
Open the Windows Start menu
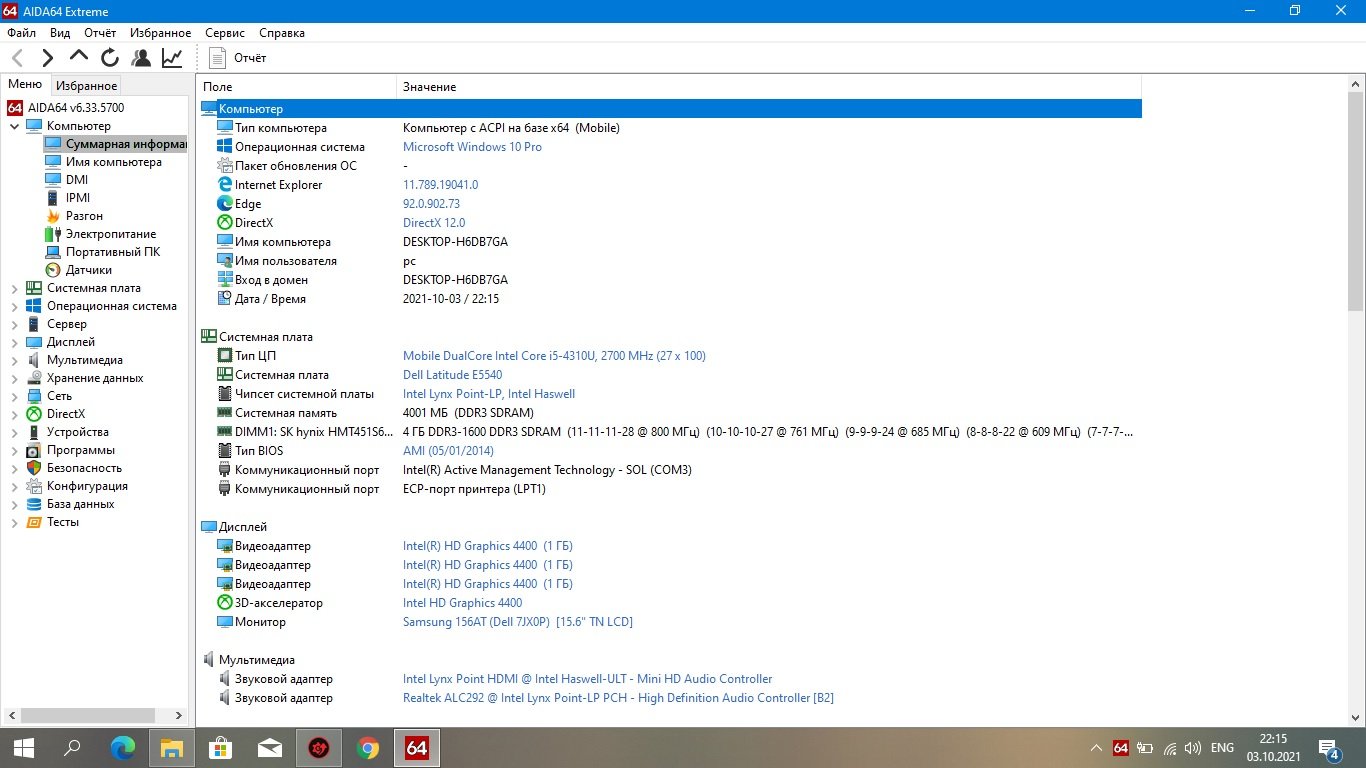tap(24, 748)
